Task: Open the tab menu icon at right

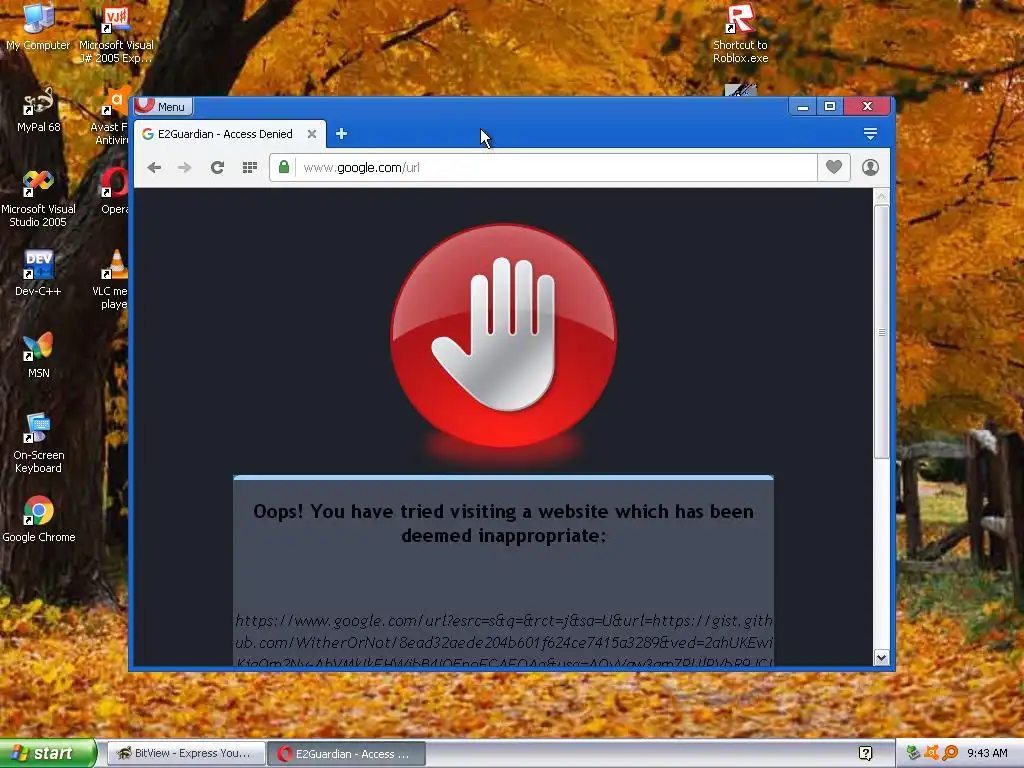Action: (870, 134)
